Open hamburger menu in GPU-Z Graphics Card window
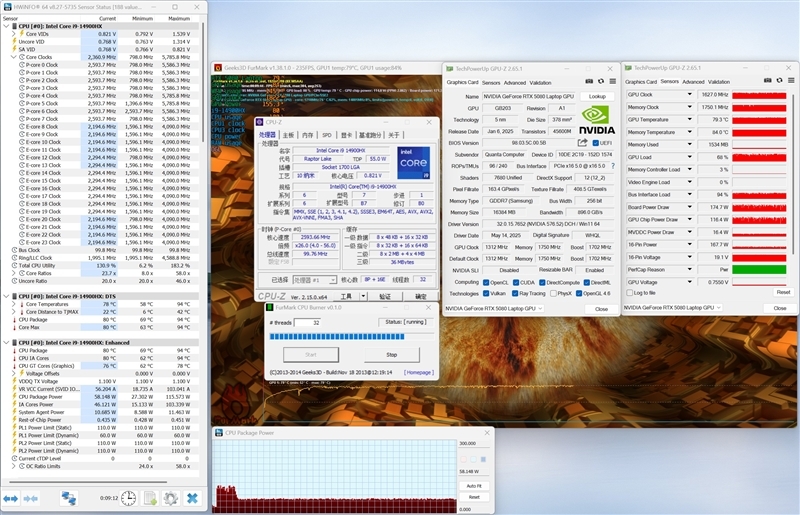 pyautogui.click(x=613, y=81)
